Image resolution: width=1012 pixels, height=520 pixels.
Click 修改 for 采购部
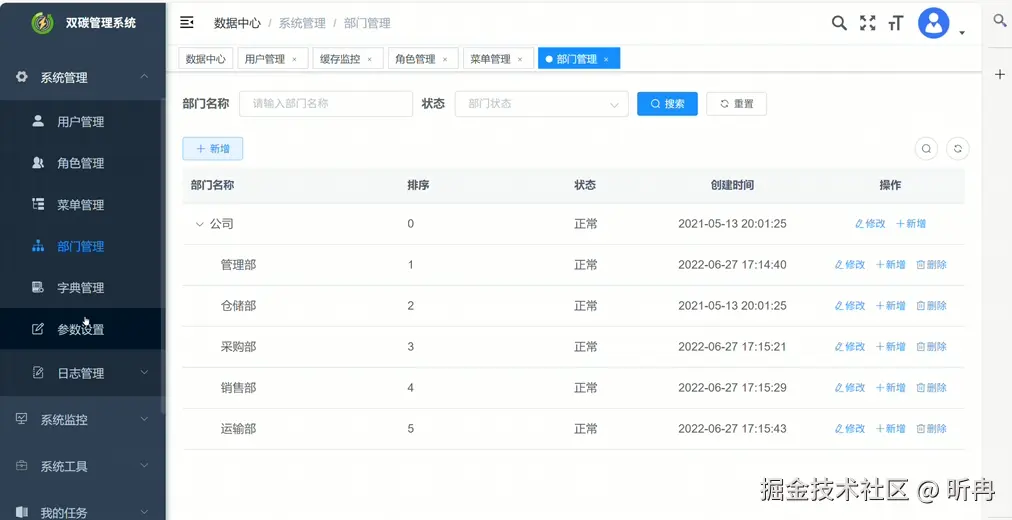tap(849, 346)
